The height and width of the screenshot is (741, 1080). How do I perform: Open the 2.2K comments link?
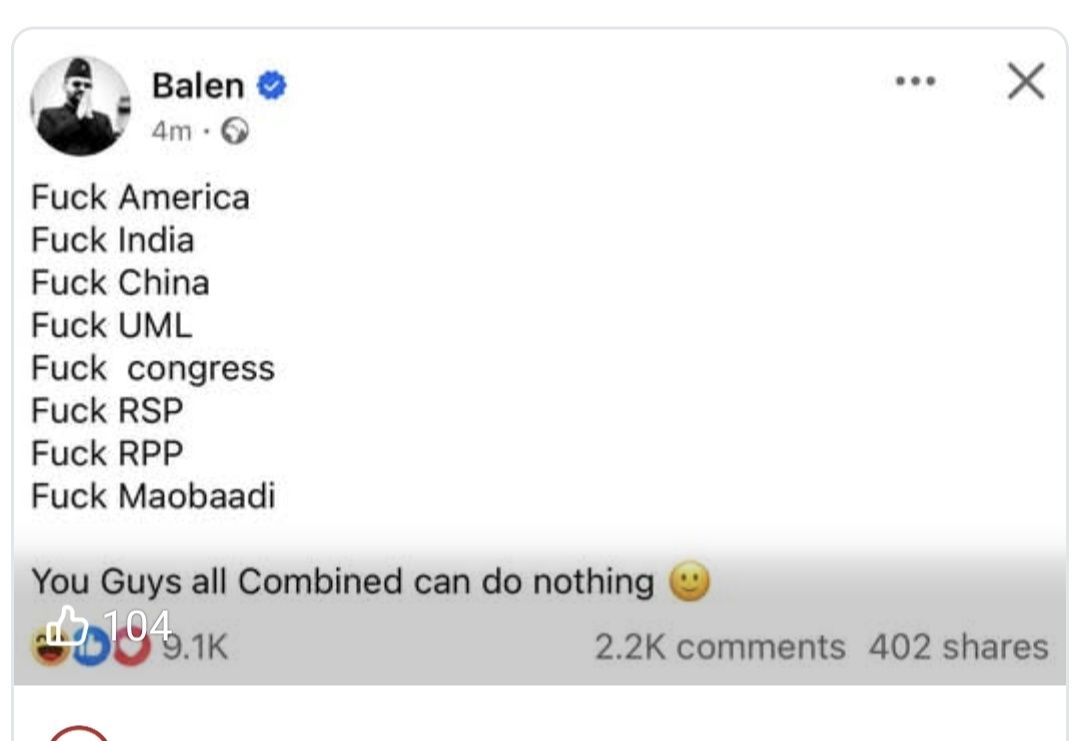click(x=720, y=647)
